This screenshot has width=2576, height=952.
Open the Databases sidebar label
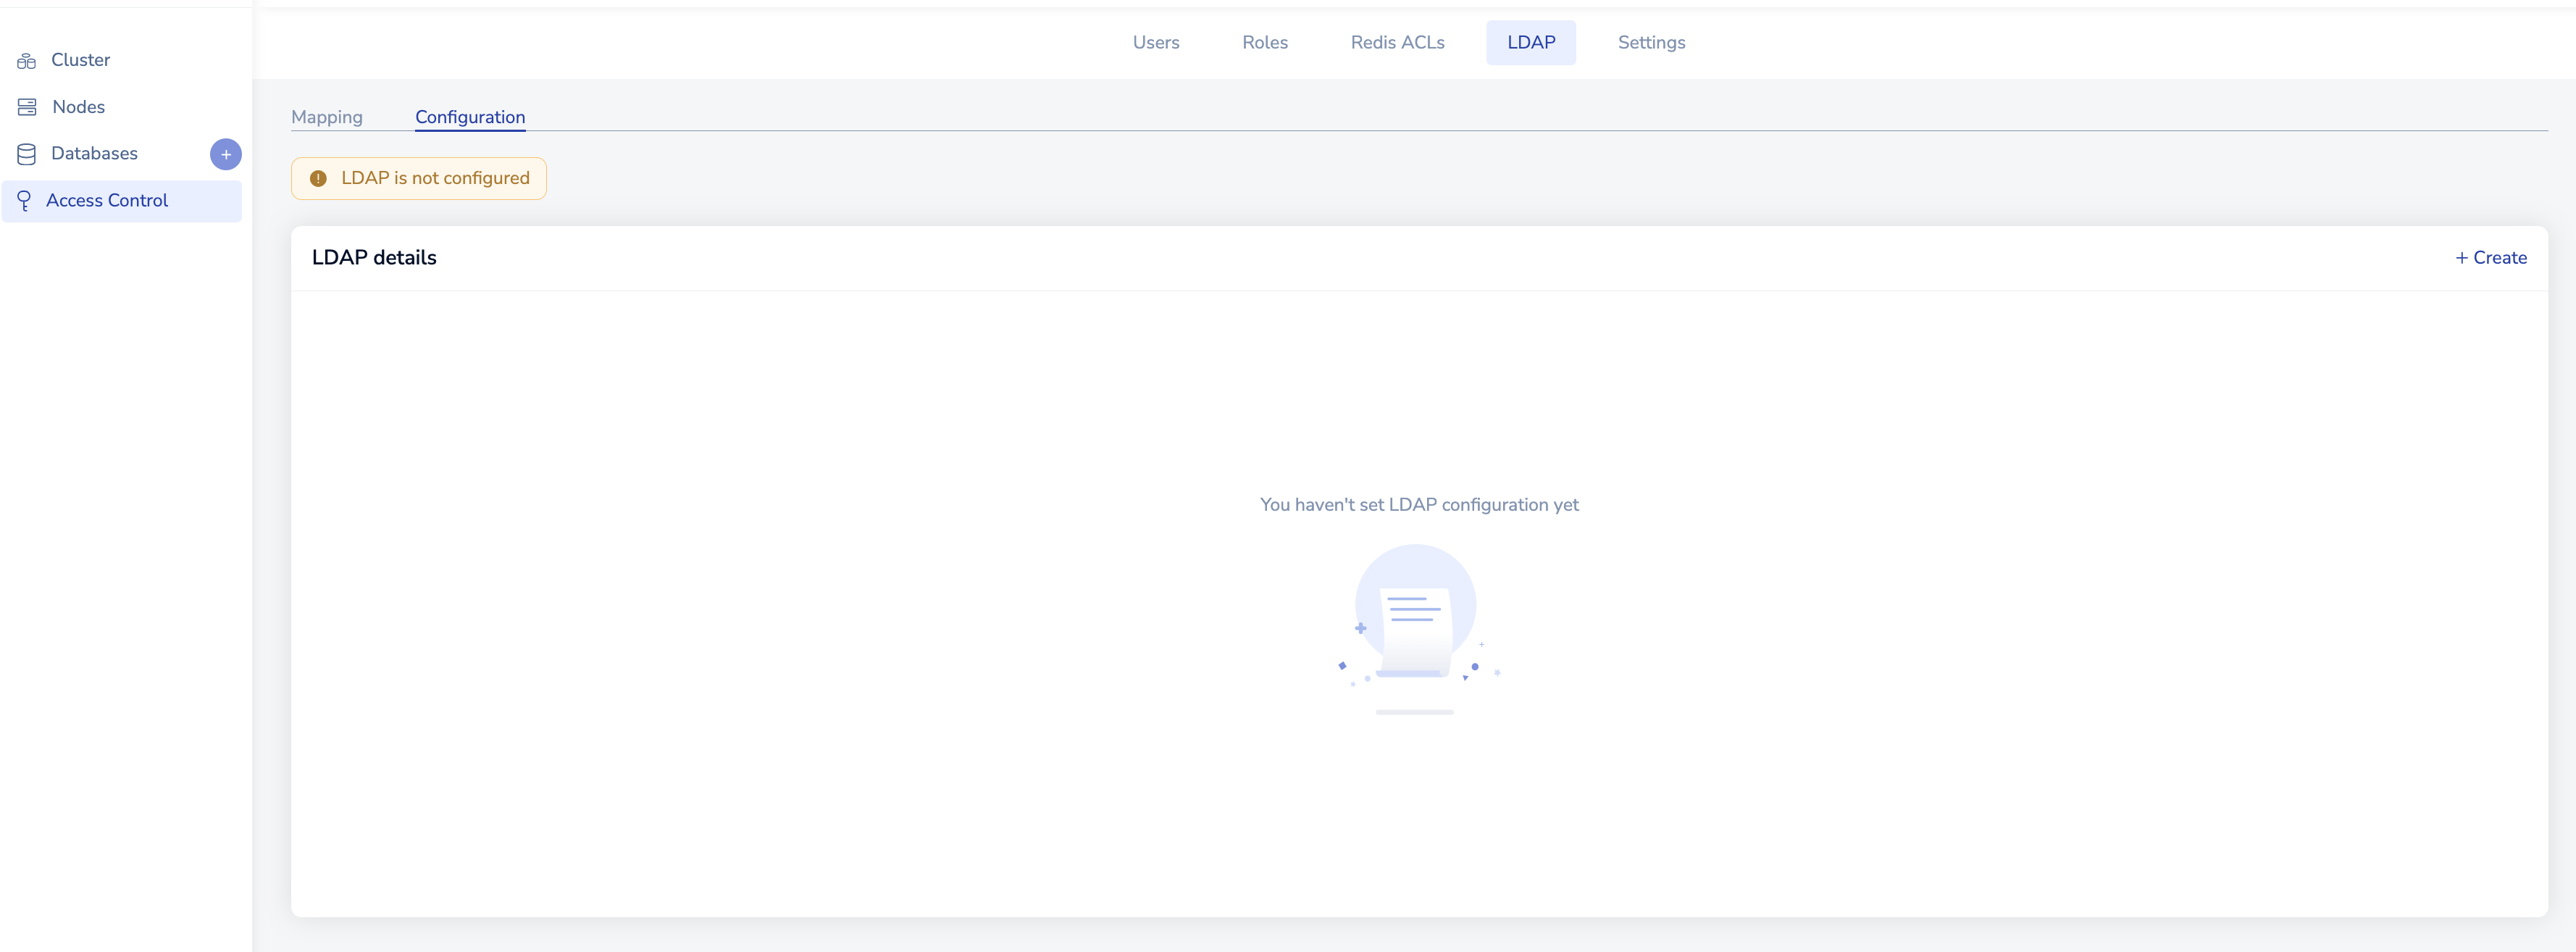[95, 154]
